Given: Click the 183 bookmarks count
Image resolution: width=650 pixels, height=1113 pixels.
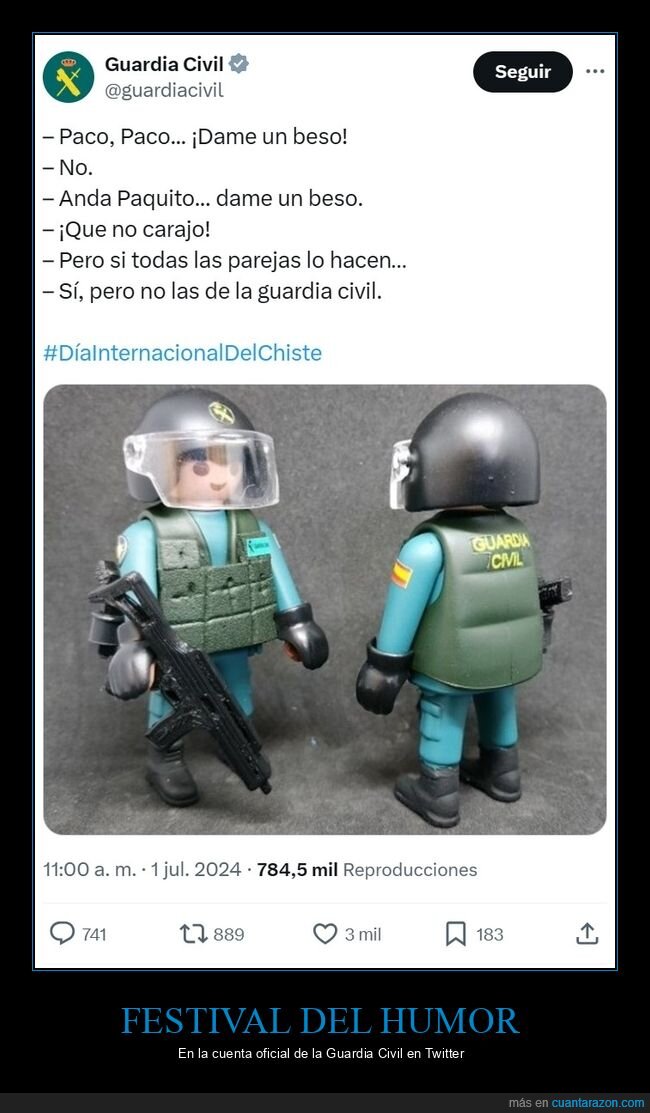Looking at the screenshot, I should coord(490,934).
